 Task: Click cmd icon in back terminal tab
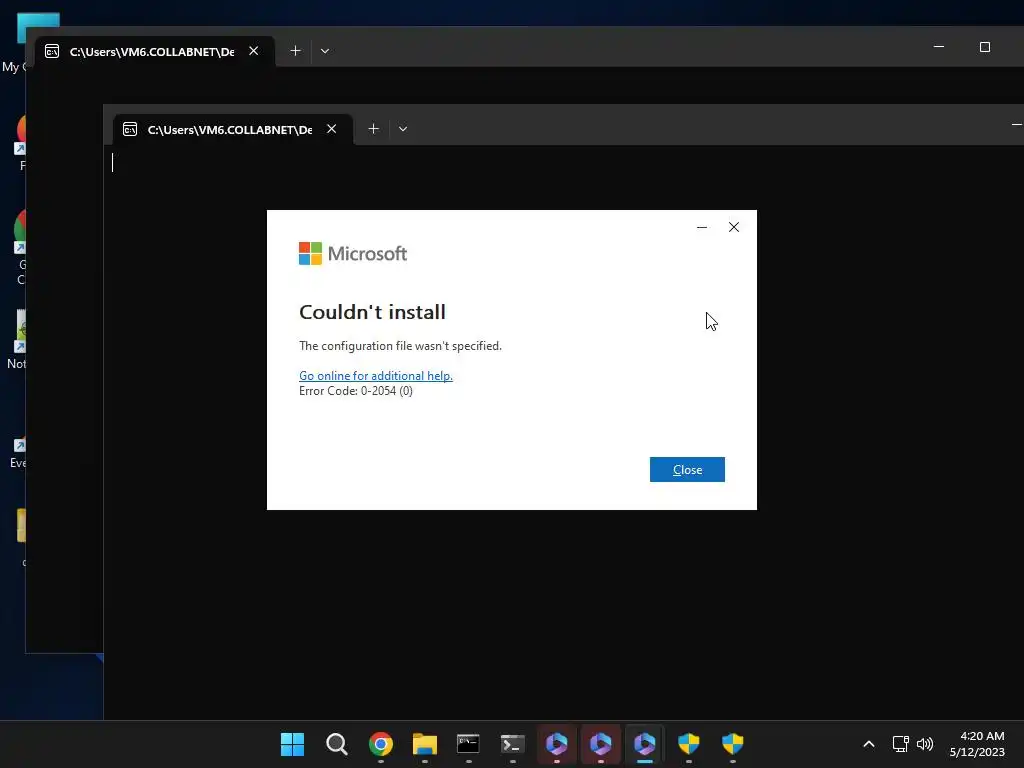[52, 52]
